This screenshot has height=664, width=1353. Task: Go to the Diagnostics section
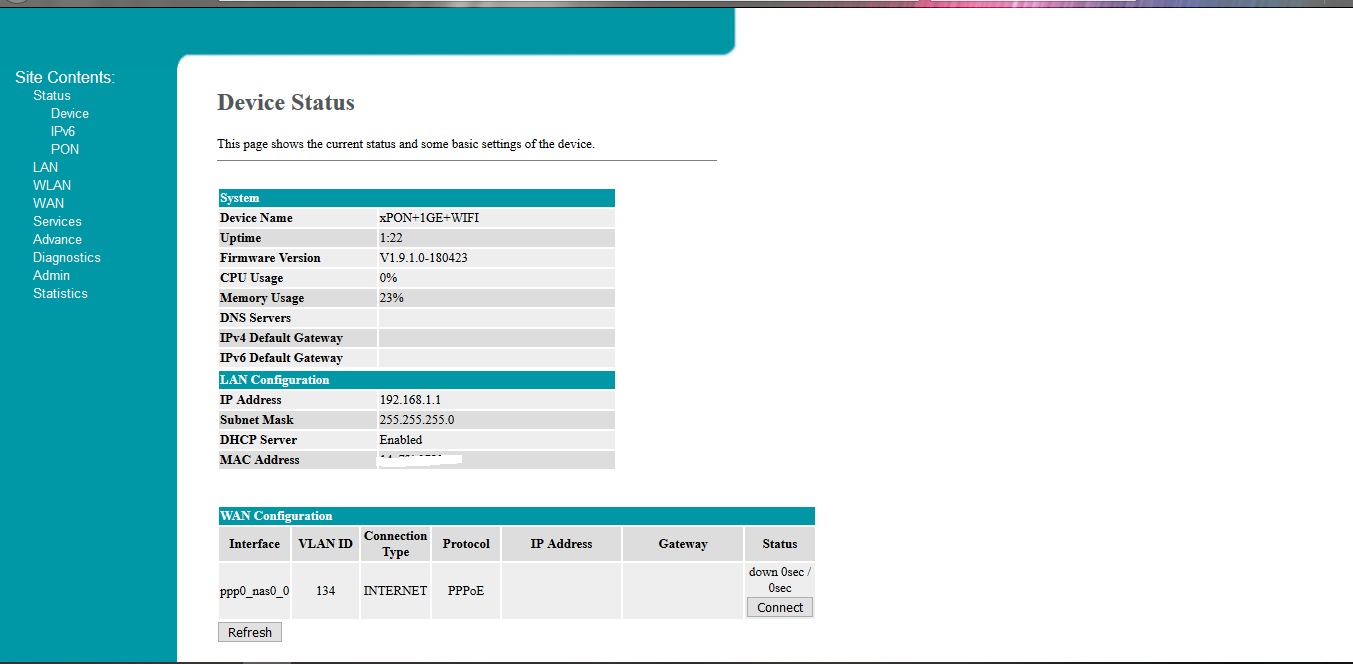[66, 258]
